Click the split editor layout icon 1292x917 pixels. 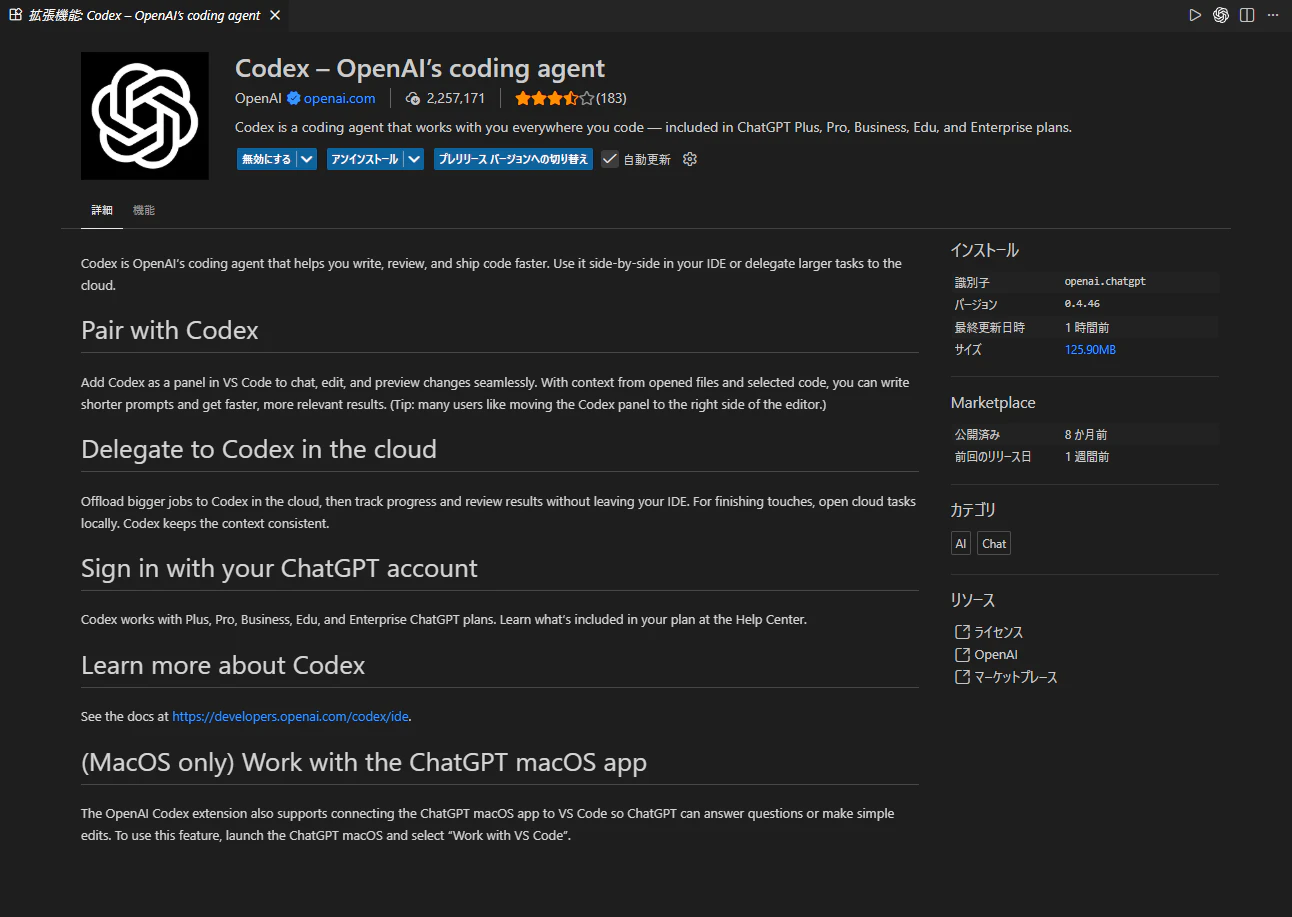tap(1247, 15)
